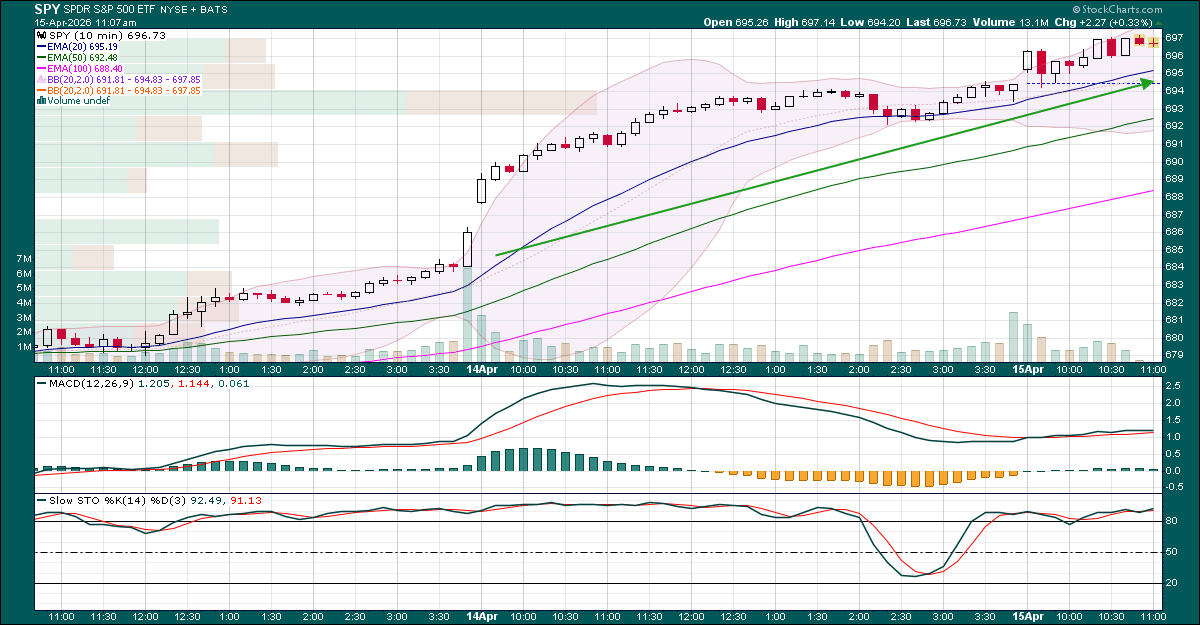Screen dimensions: 1200x625
Task: Click the 80 stochastic axis label
Action: click(x=1171, y=521)
